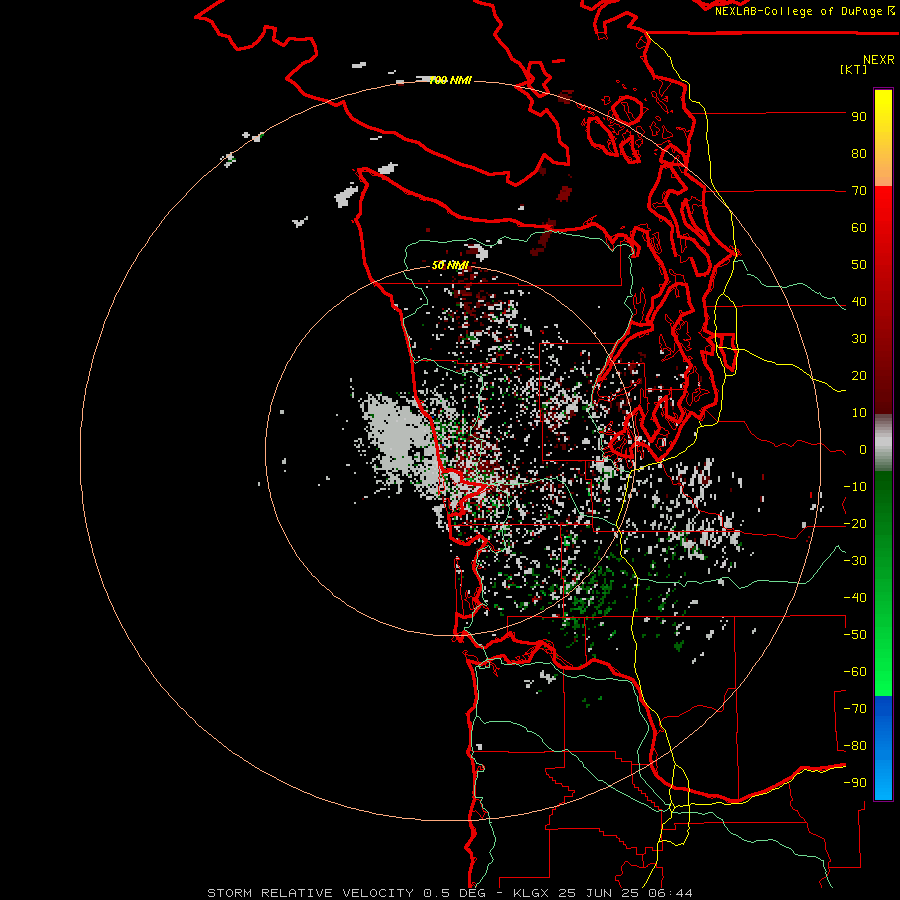
Task: Click the -10 scale value
Action: click(x=855, y=487)
